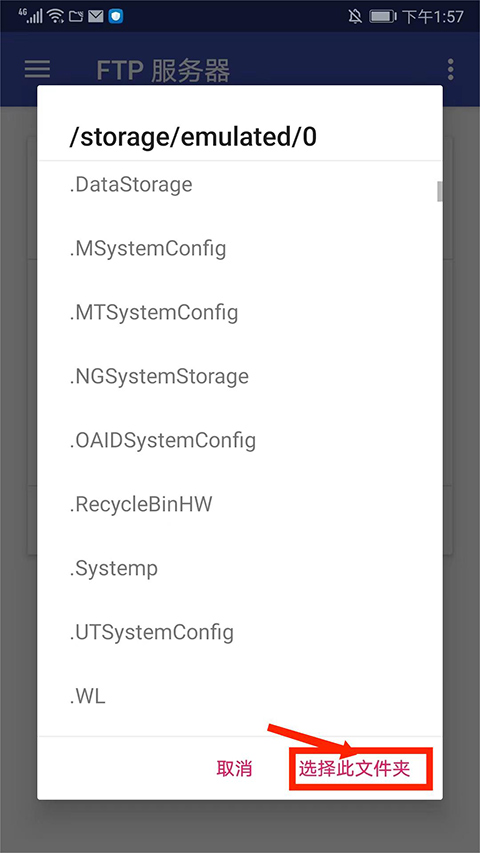Open the .DataStorage folder
Viewport: 480px width, 853px height.
tap(239, 185)
